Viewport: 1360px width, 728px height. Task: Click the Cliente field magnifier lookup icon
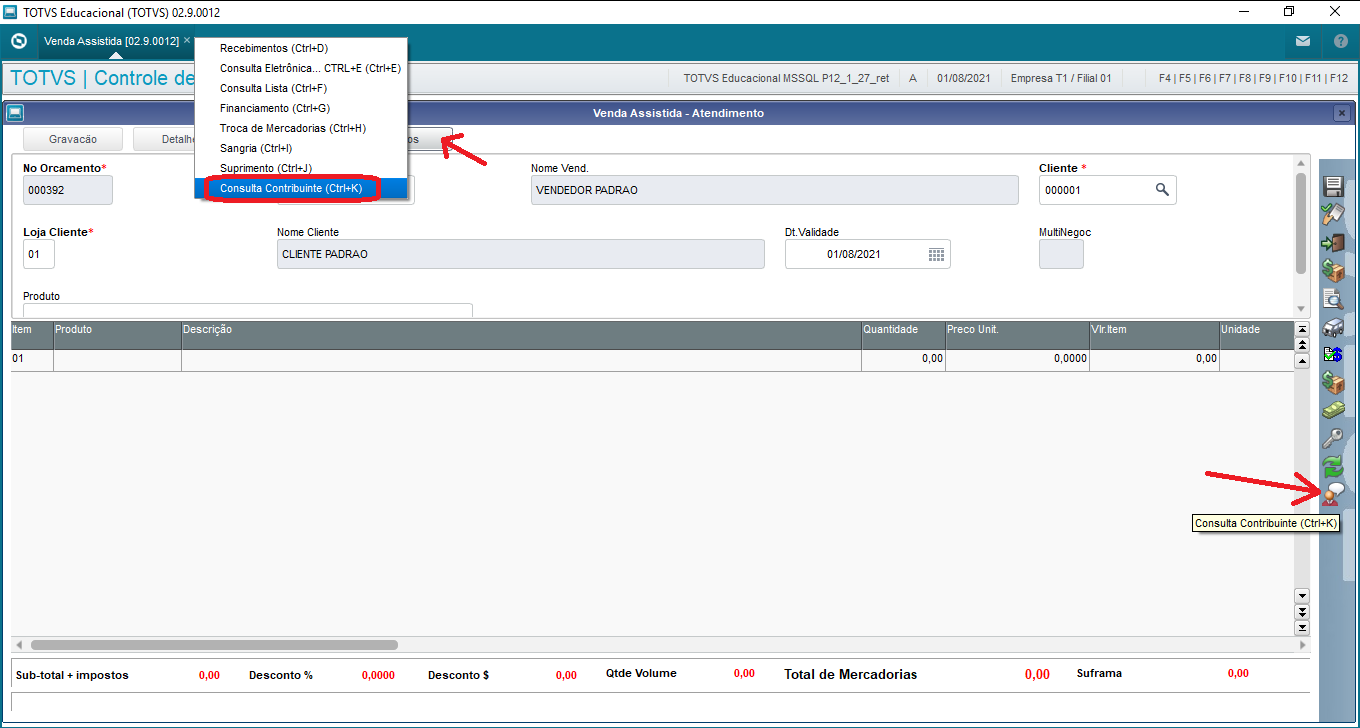(x=1162, y=190)
